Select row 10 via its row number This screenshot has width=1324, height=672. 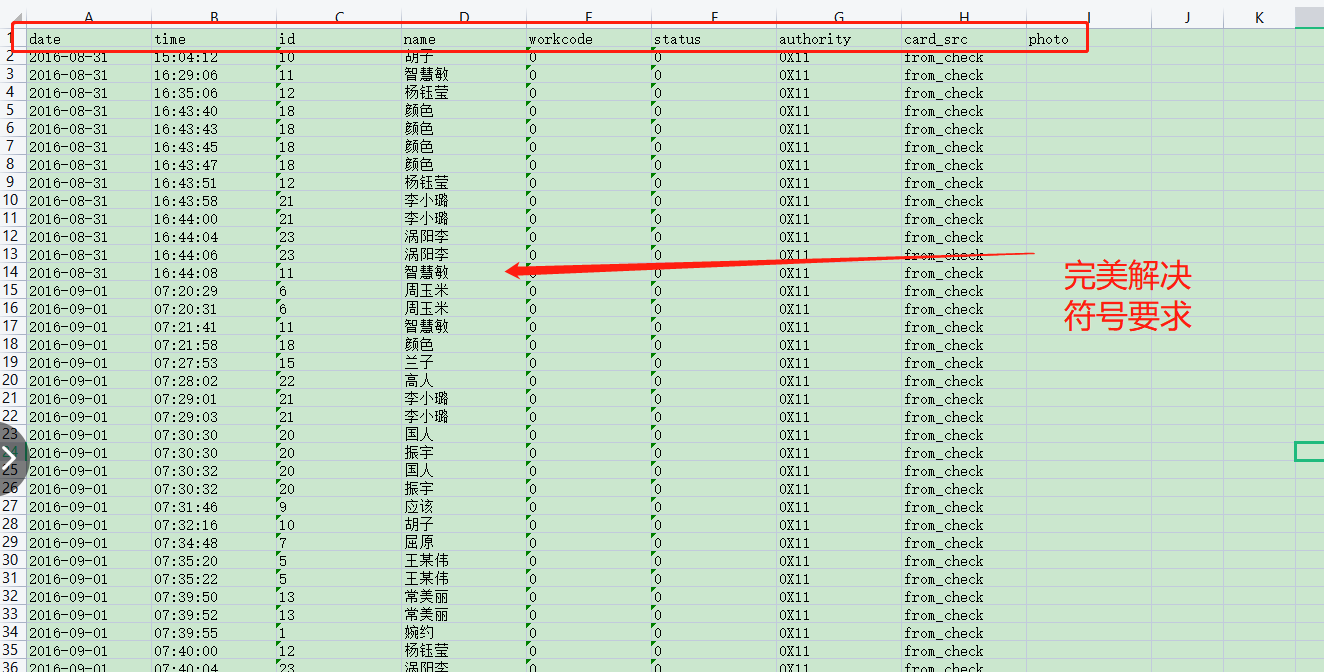pyautogui.click(x=12, y=201)
